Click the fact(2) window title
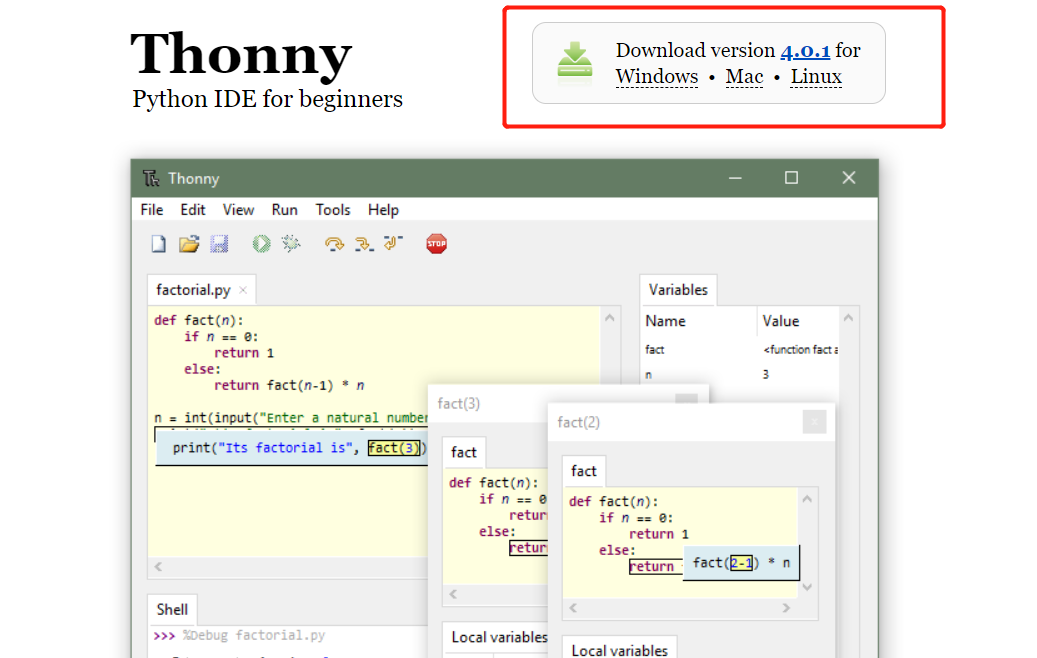 [578, 422]
